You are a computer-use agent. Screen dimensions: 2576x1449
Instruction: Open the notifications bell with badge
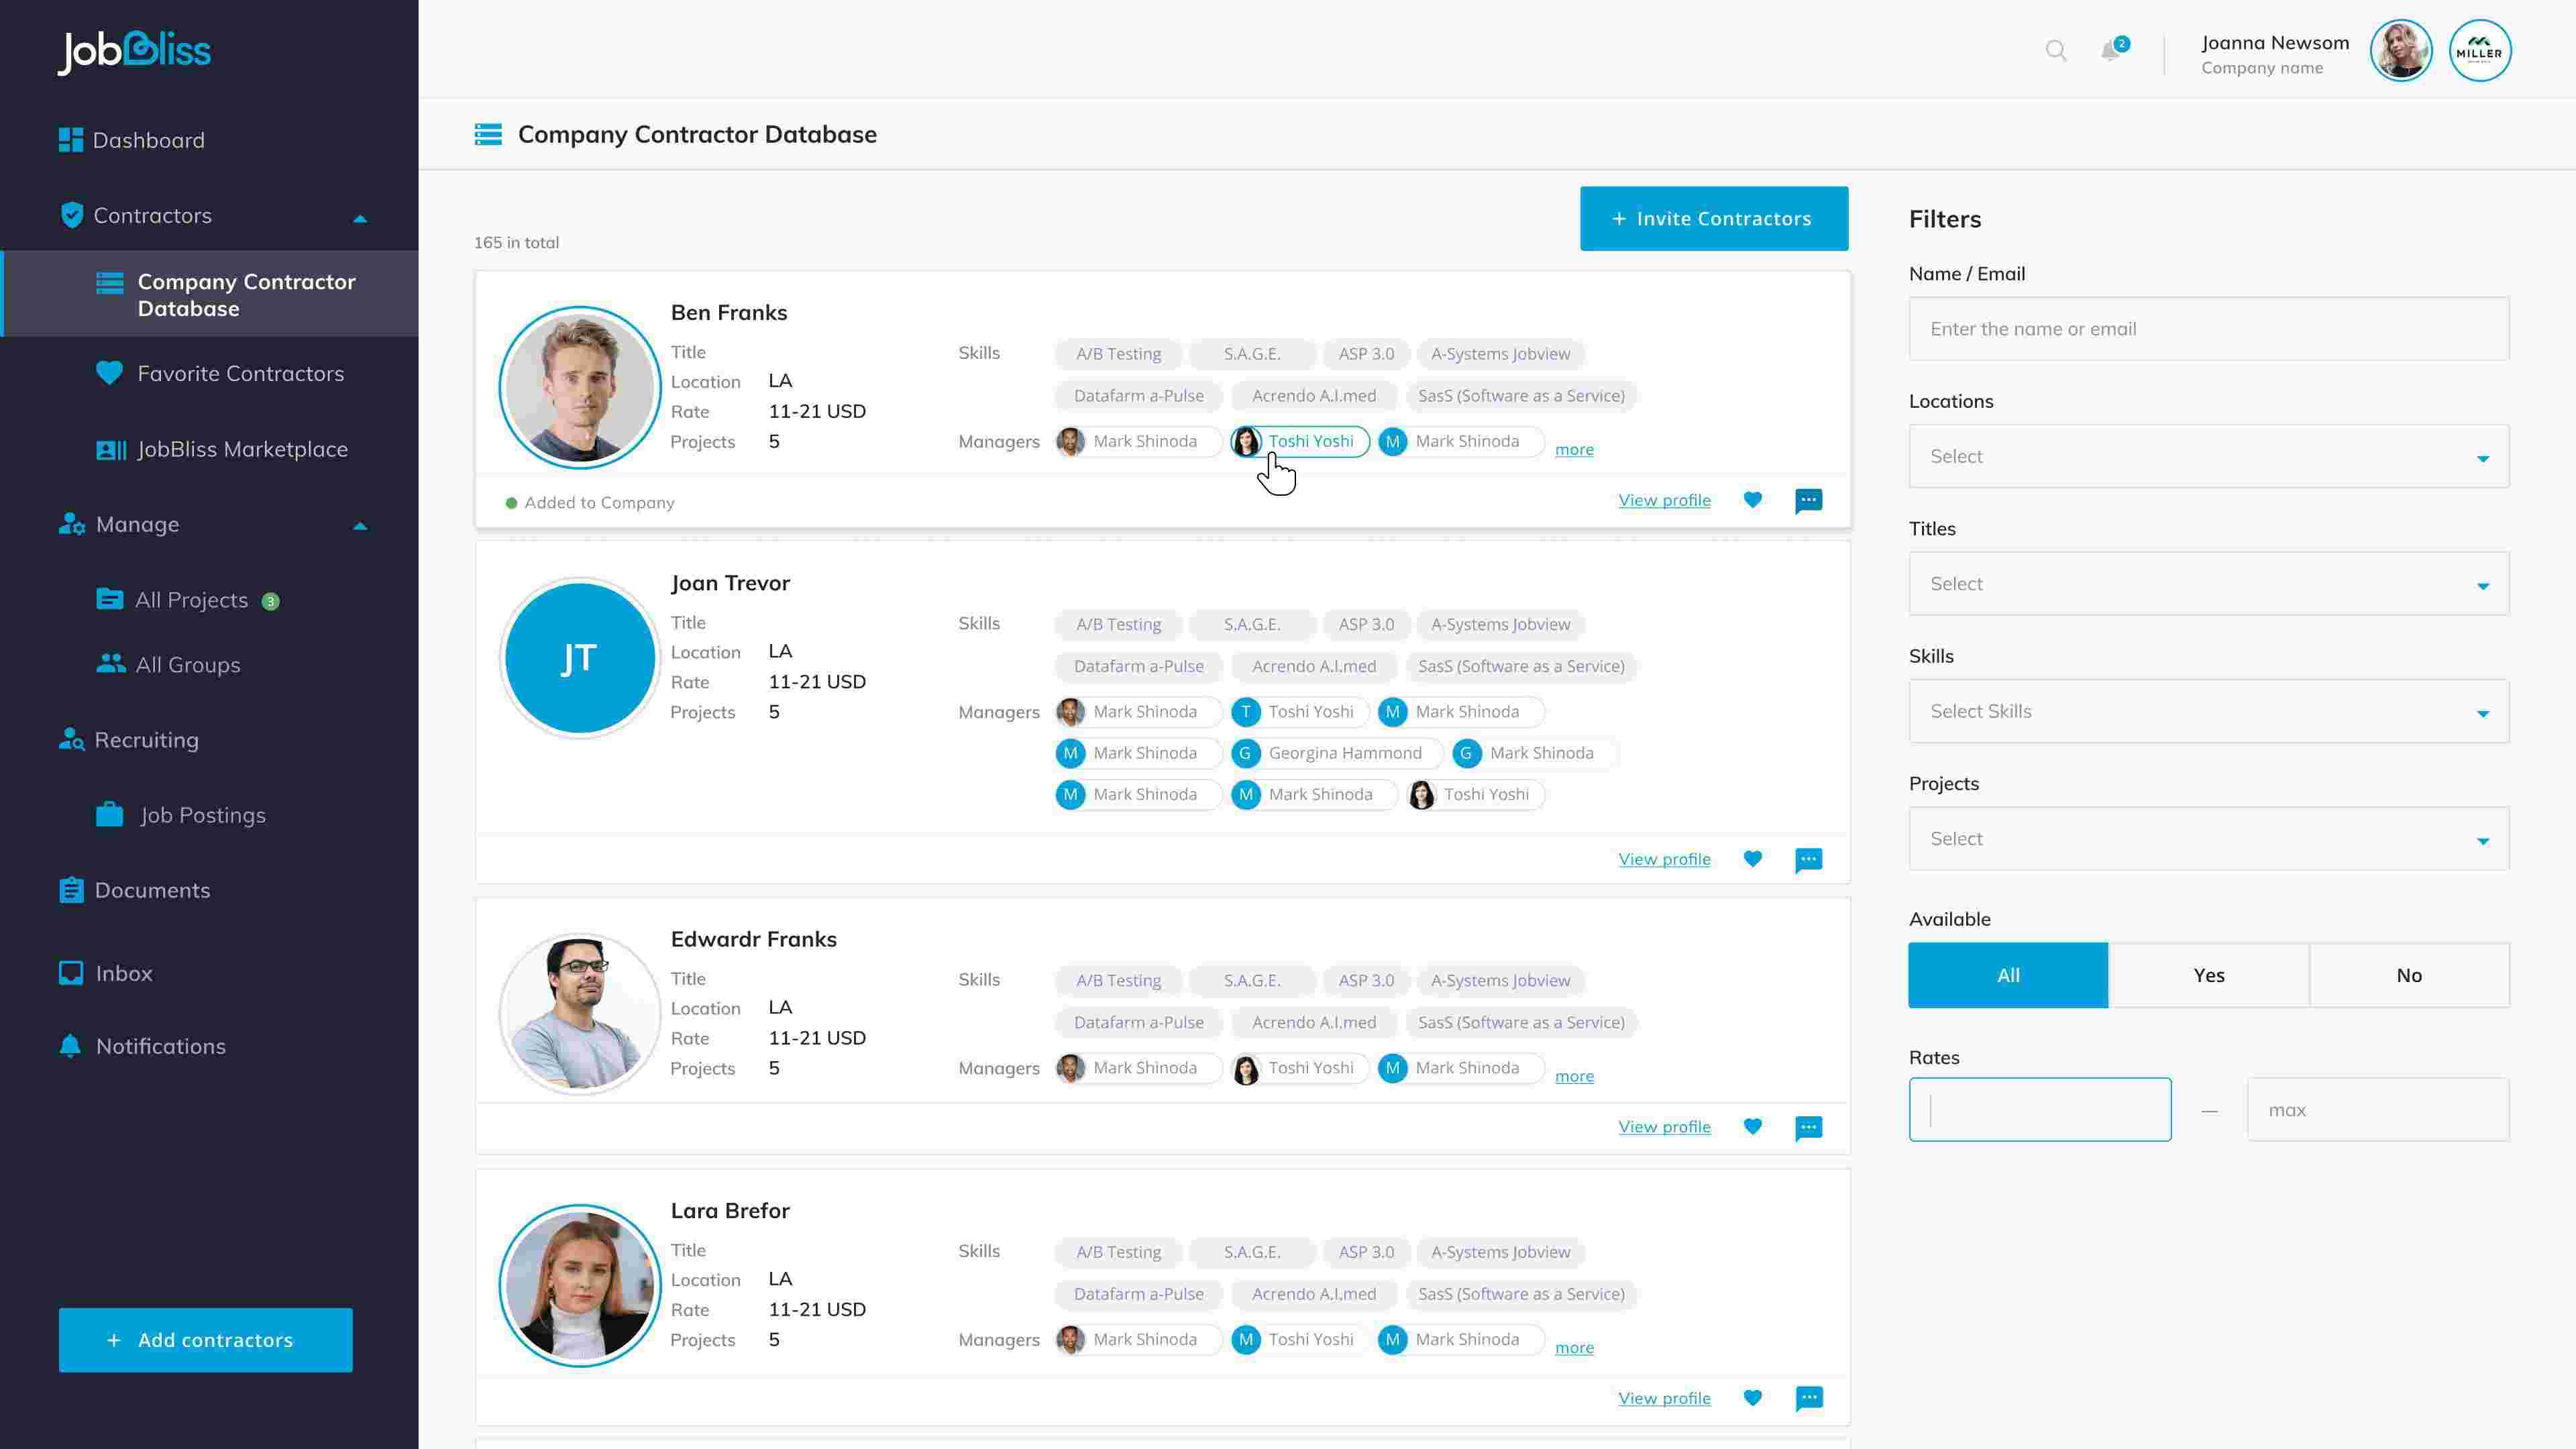[2111, 50]
